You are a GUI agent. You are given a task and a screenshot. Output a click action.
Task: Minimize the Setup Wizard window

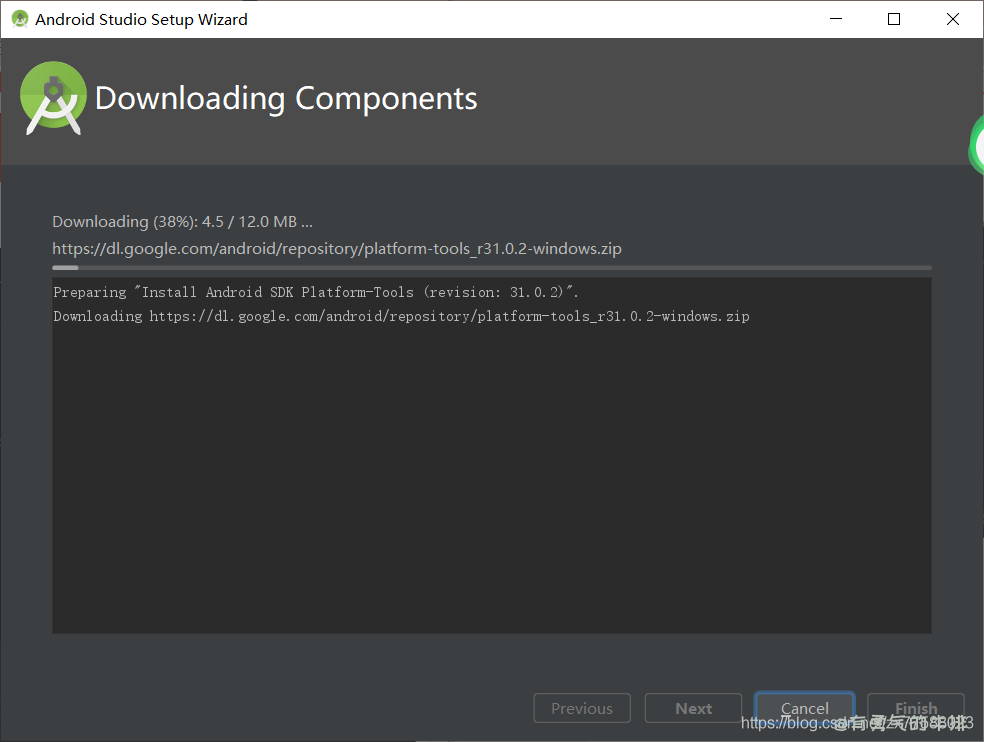(836, 19)
